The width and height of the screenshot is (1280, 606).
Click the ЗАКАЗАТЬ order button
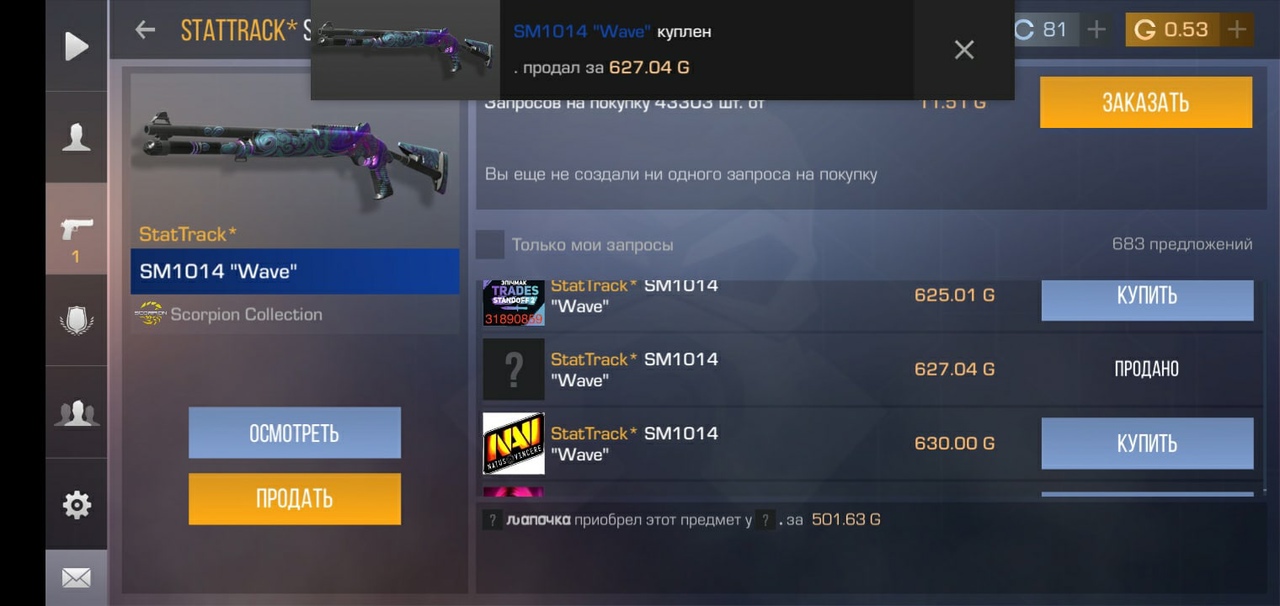coord(1146,102)
